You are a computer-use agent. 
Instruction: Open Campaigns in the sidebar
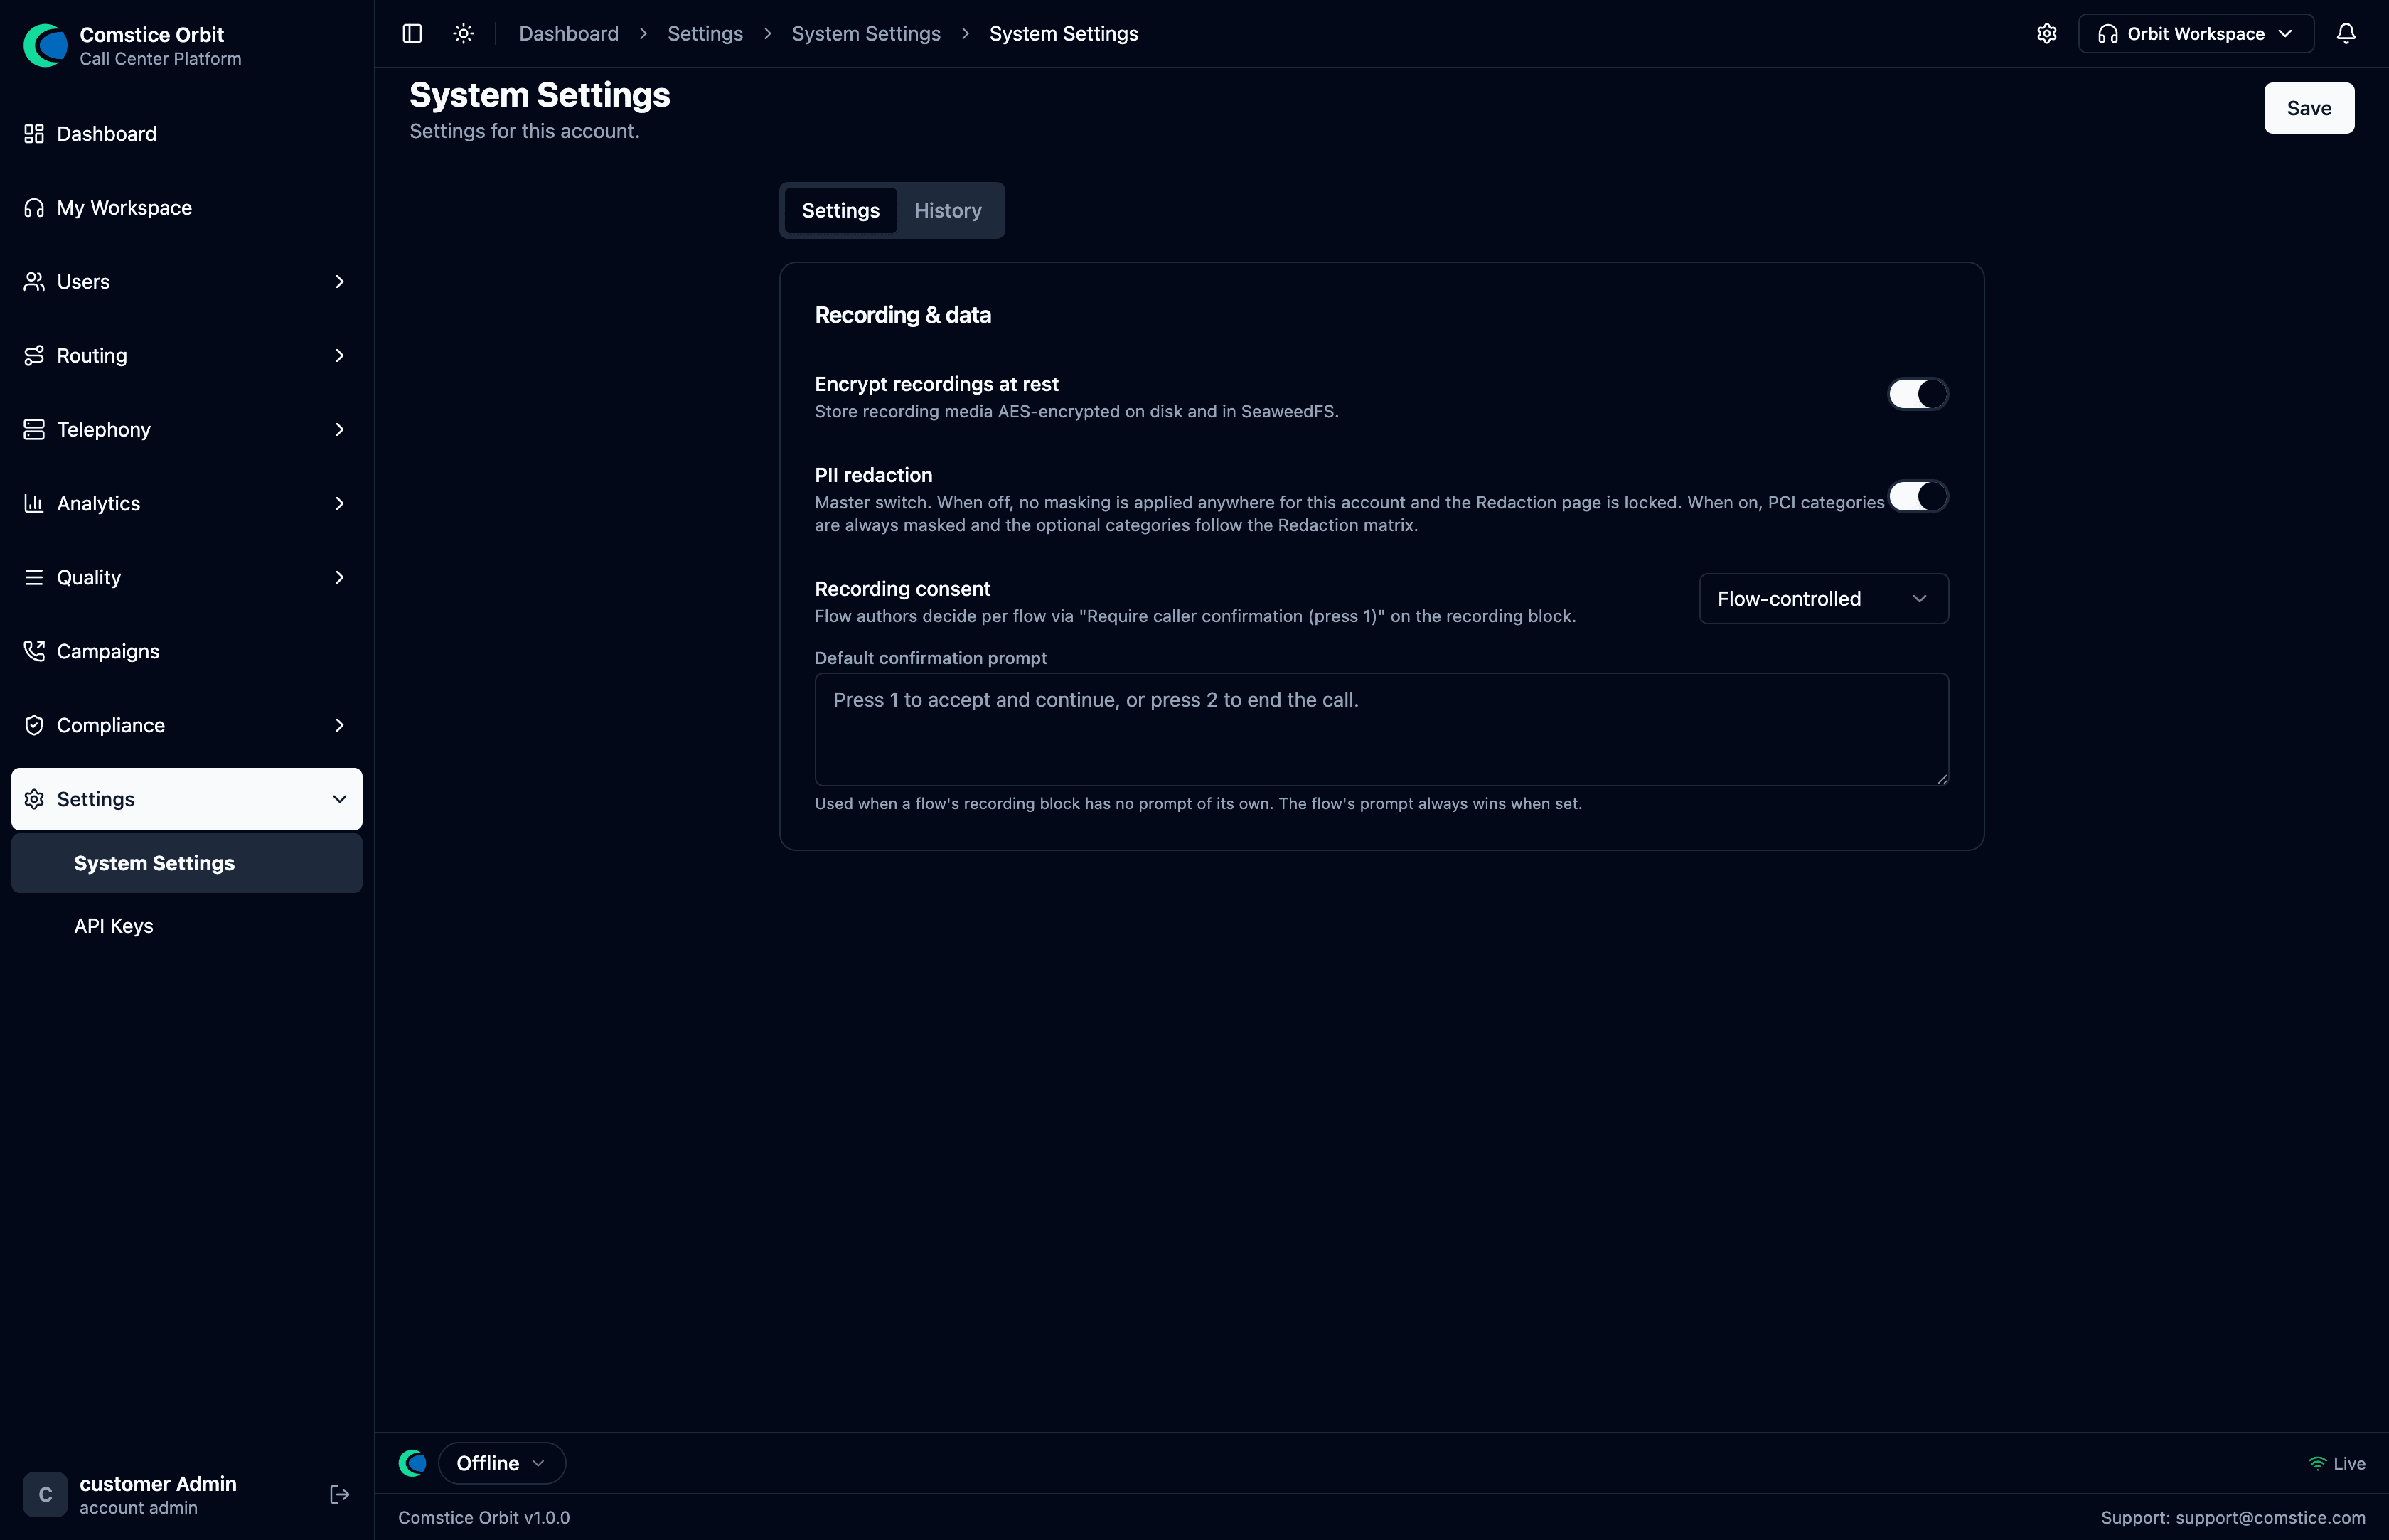[x=186, y=652]
